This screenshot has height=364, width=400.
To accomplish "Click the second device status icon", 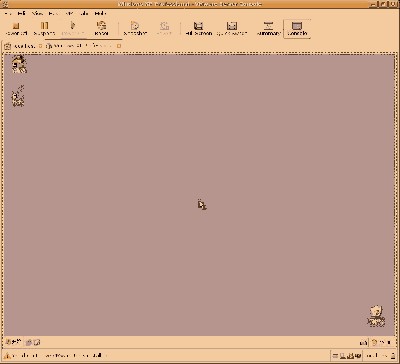I will [342, 356].
